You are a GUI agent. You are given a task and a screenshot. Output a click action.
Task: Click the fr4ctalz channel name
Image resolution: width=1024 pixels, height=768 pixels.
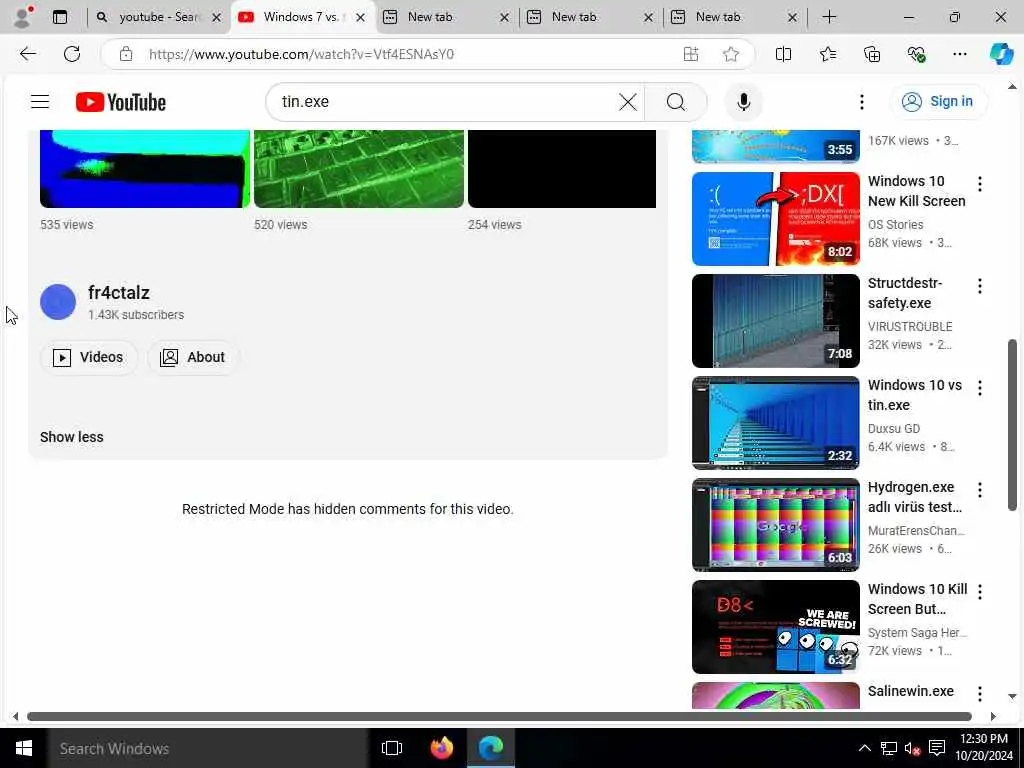pos(119,293)
